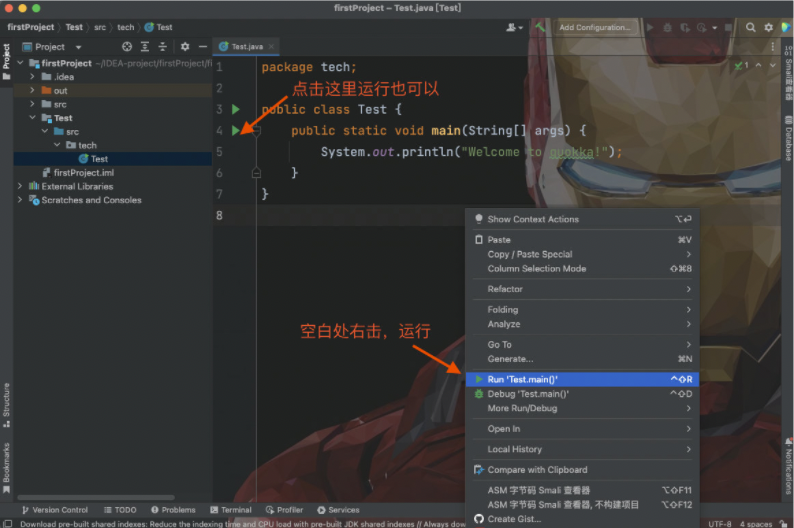Select Debug 'Test.main()' in context menu
Image resolution: width=794 pixels, height=528 pixels.
(582, 394)
